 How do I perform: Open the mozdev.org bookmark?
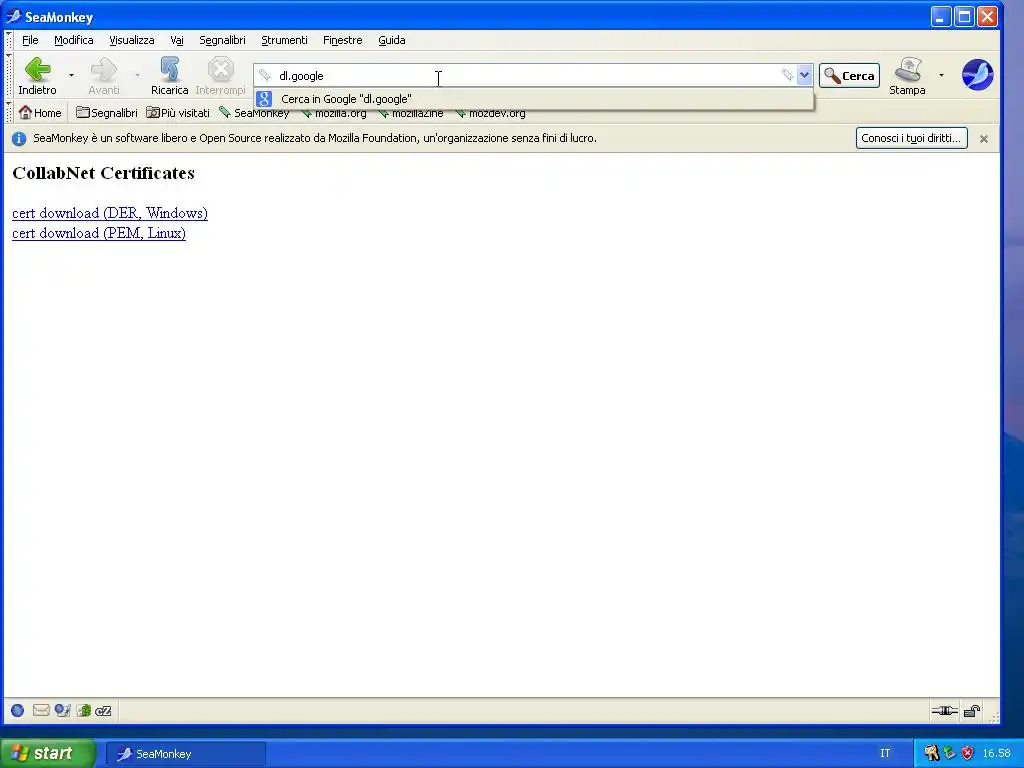click(490, 114)
